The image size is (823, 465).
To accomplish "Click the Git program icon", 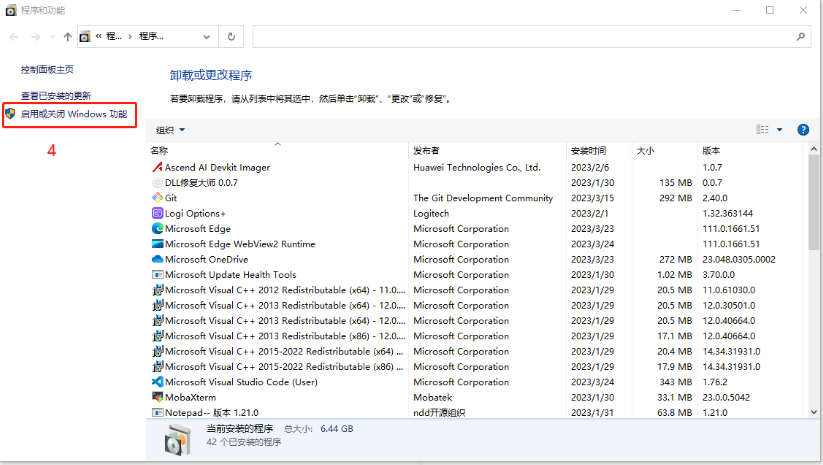I will tap(157, 198).
